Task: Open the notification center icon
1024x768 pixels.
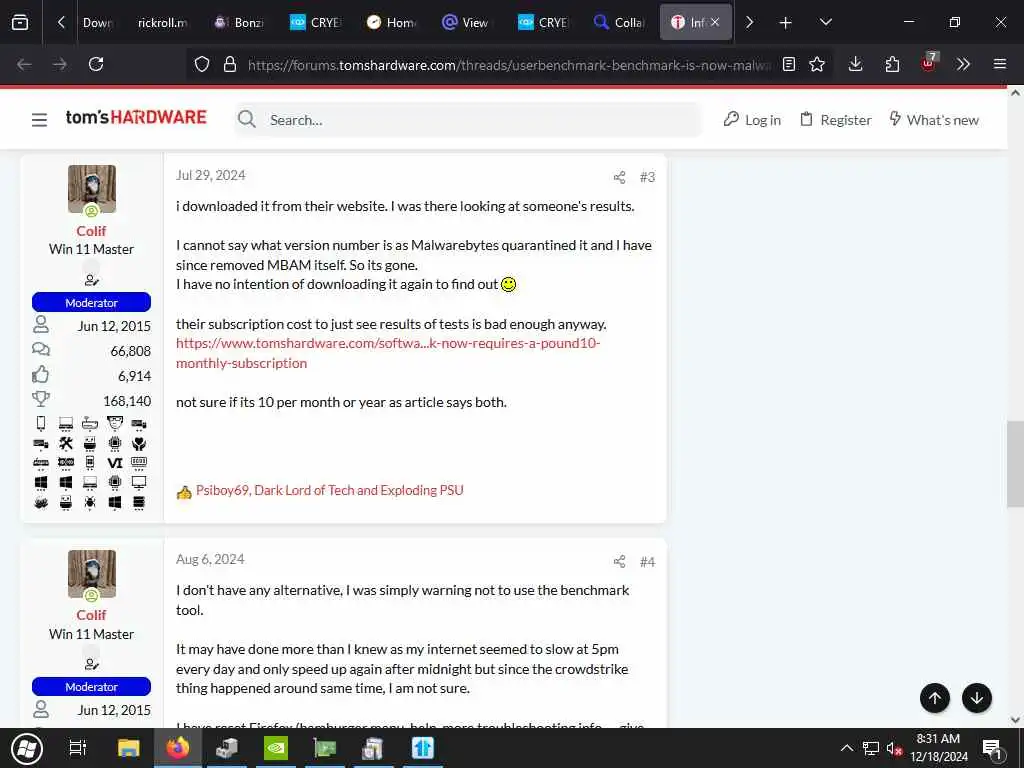Action: click(992, 749)
